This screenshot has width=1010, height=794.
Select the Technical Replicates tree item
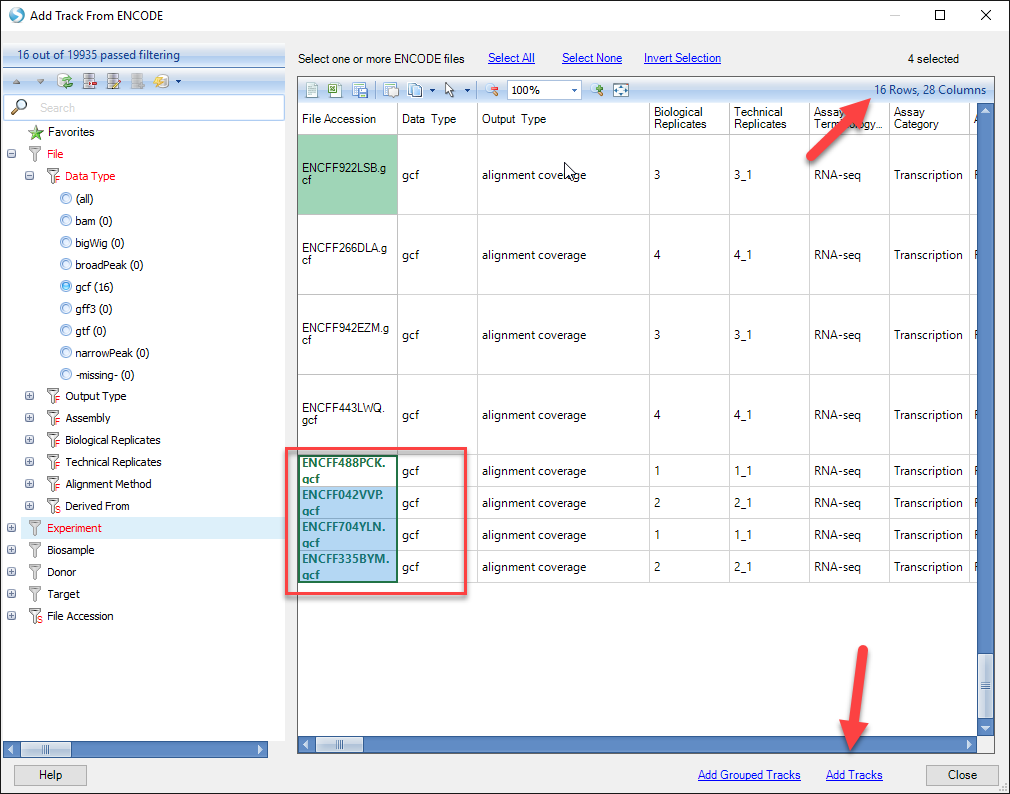point(113,462)
